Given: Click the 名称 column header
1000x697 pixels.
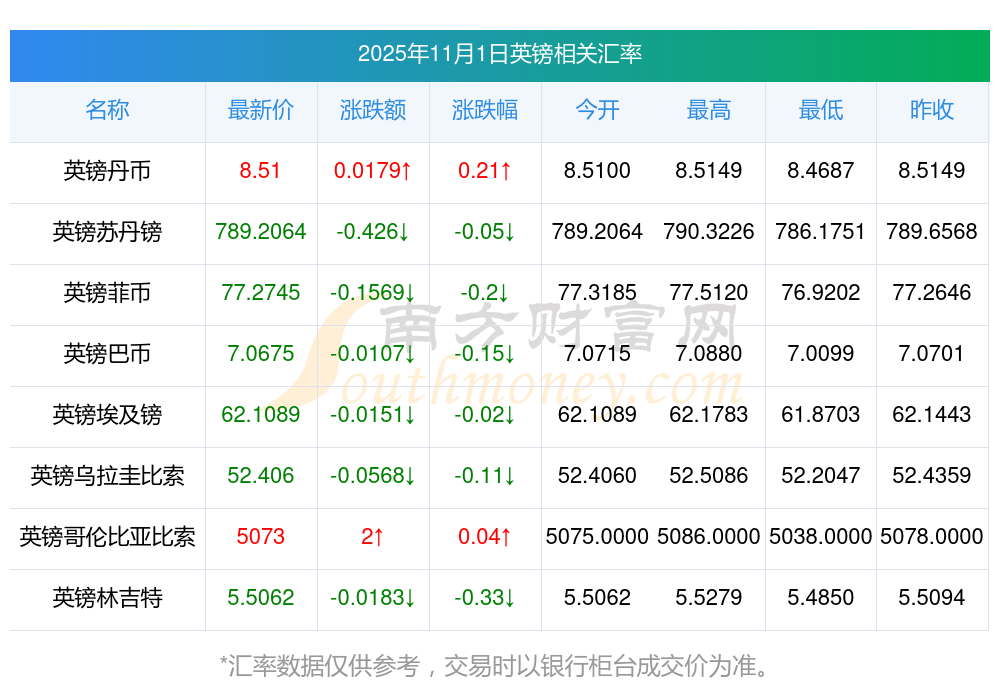Looking at the screenshot, I should [107, 111].
